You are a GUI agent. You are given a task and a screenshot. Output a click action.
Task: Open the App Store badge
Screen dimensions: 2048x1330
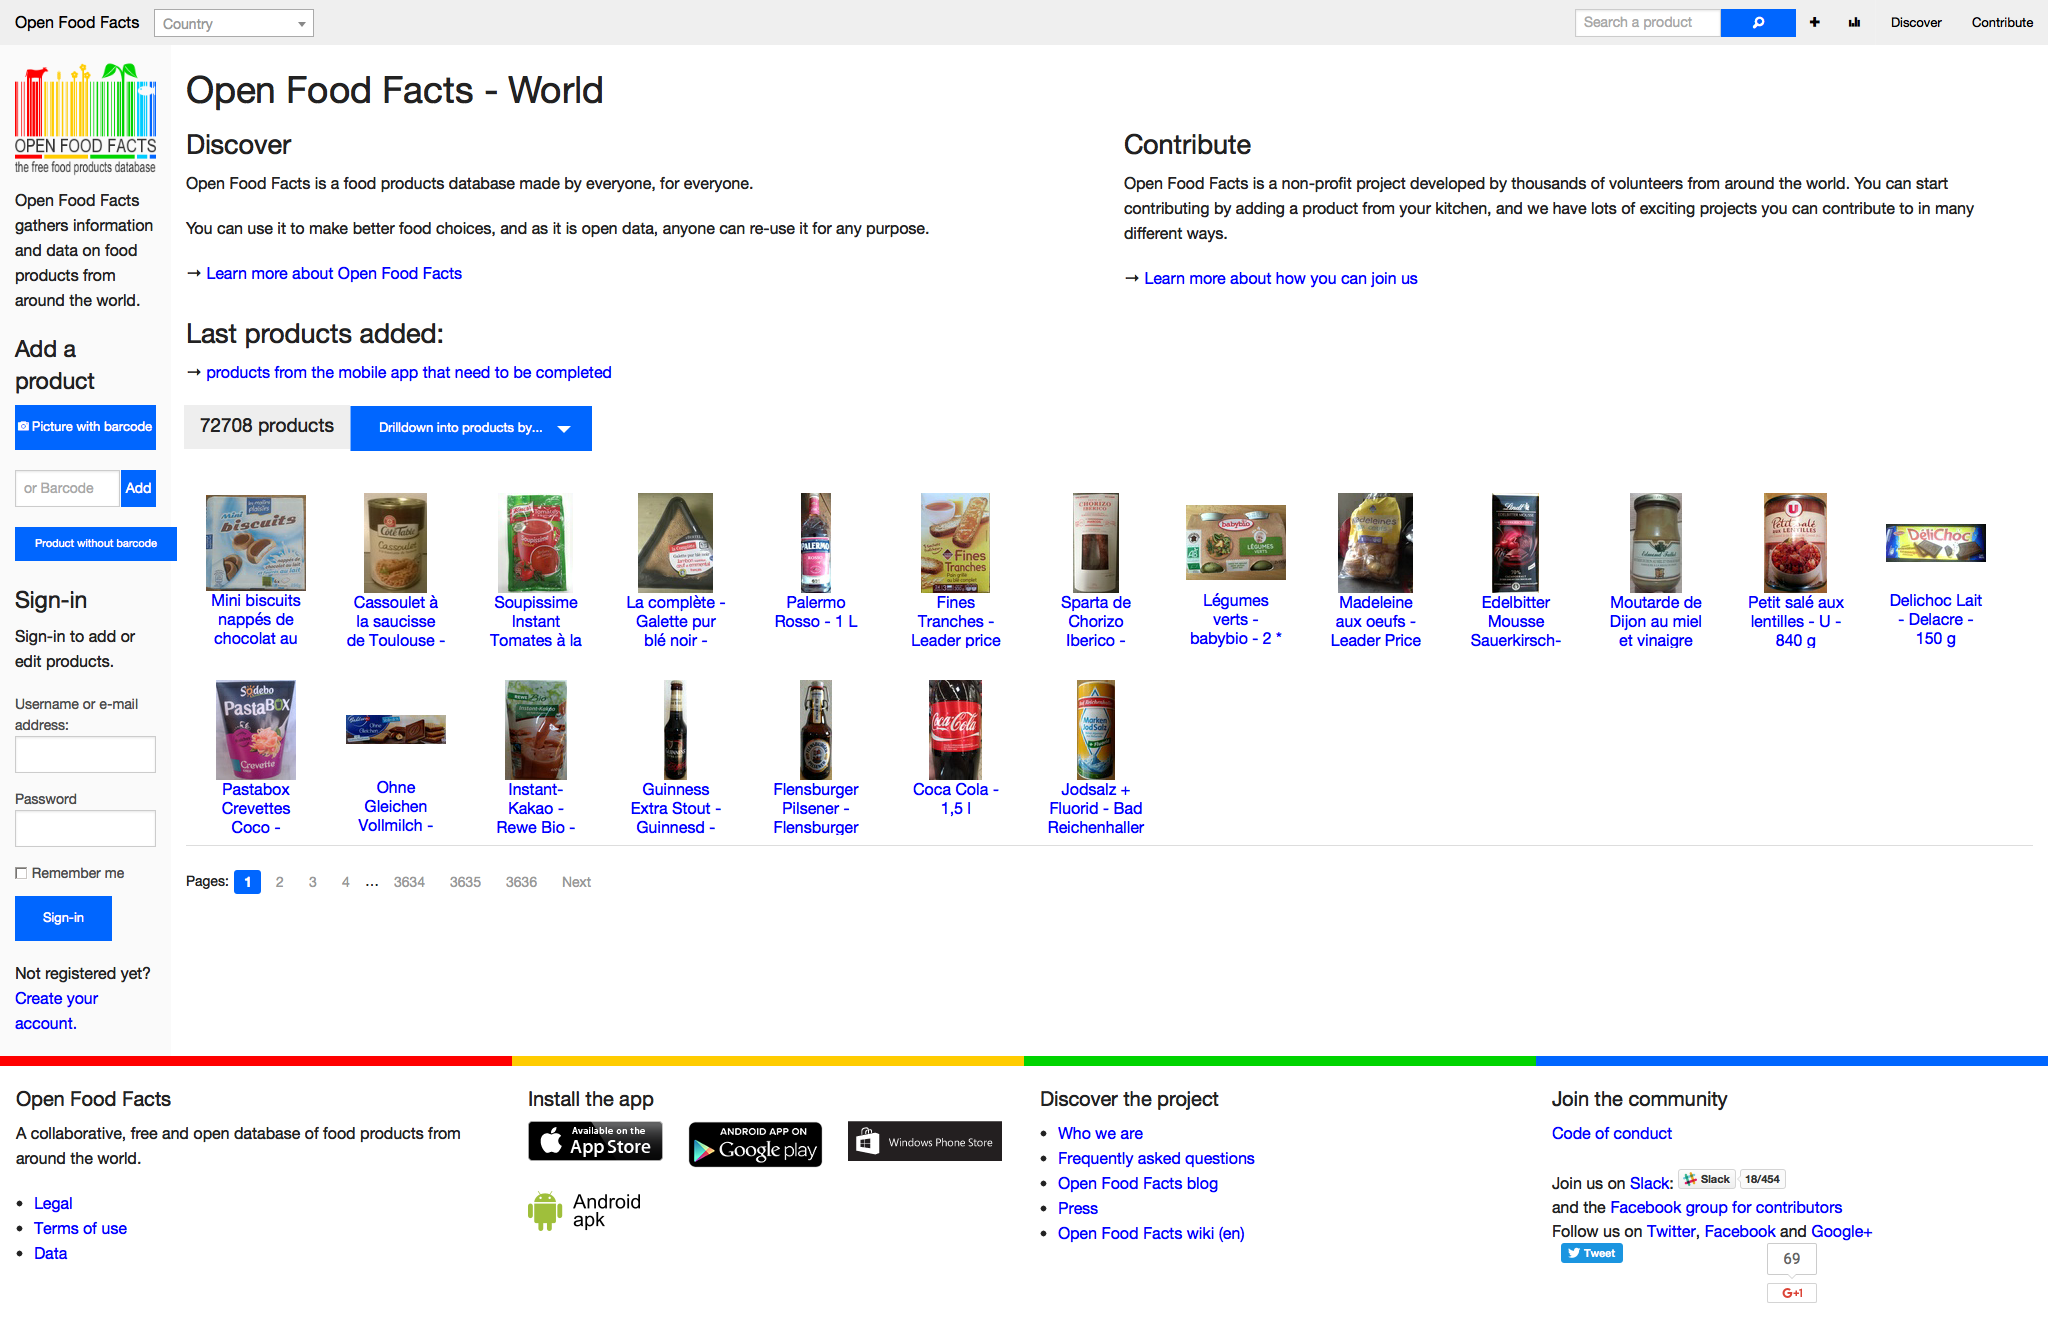596,1141
